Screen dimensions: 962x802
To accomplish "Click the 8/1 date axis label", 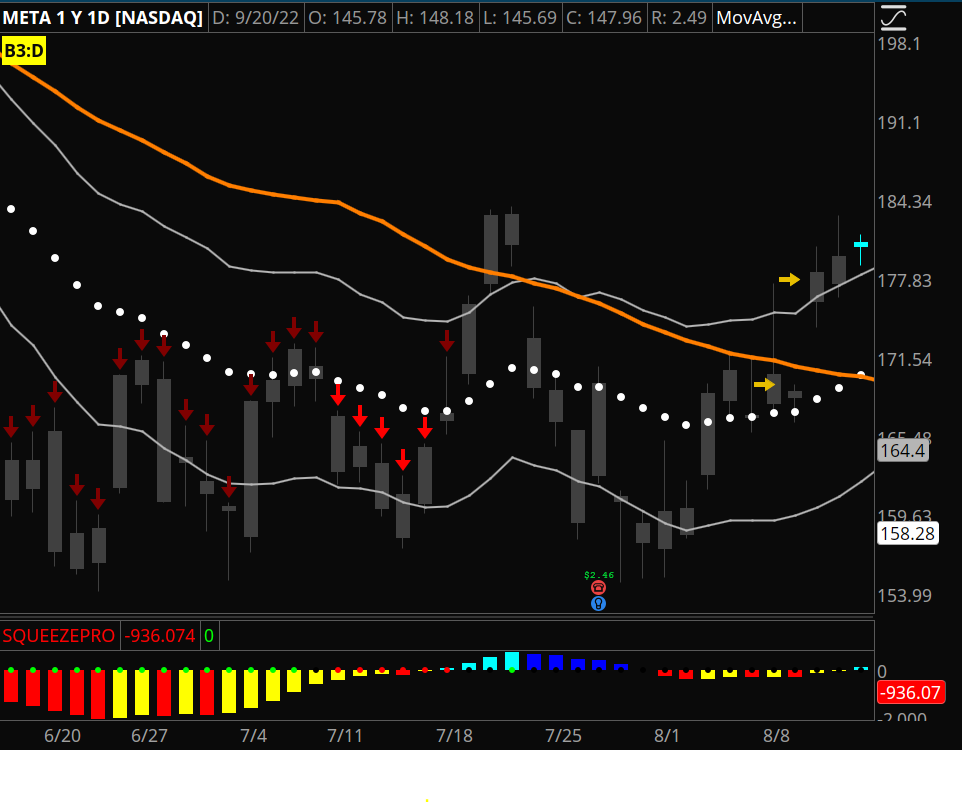I will [x=667, y=735].
